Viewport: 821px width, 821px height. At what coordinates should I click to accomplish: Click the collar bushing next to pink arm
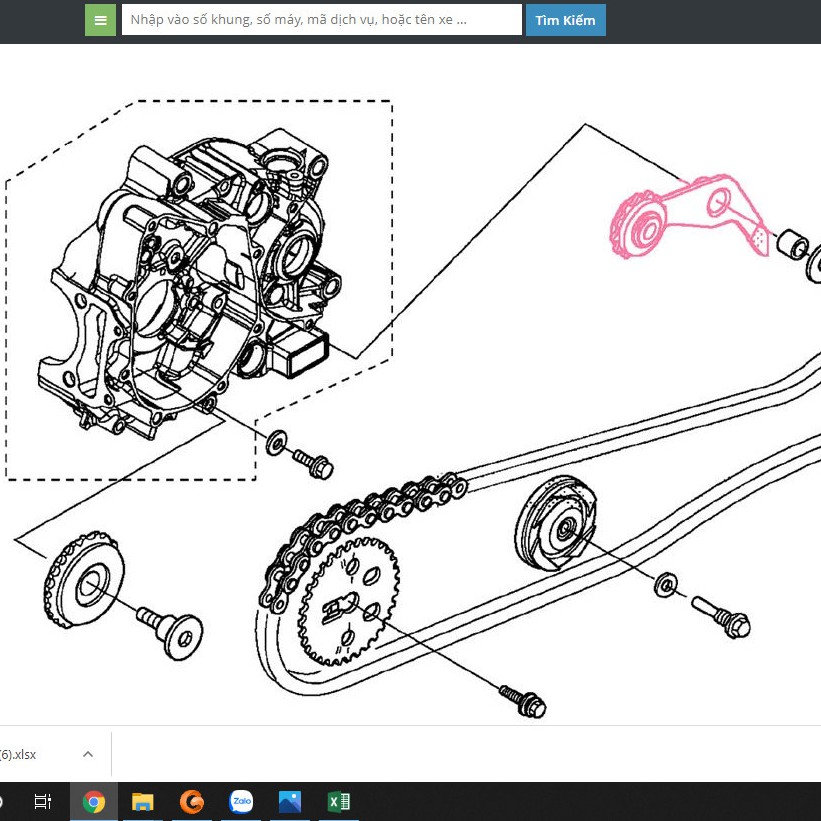[794, 244]
